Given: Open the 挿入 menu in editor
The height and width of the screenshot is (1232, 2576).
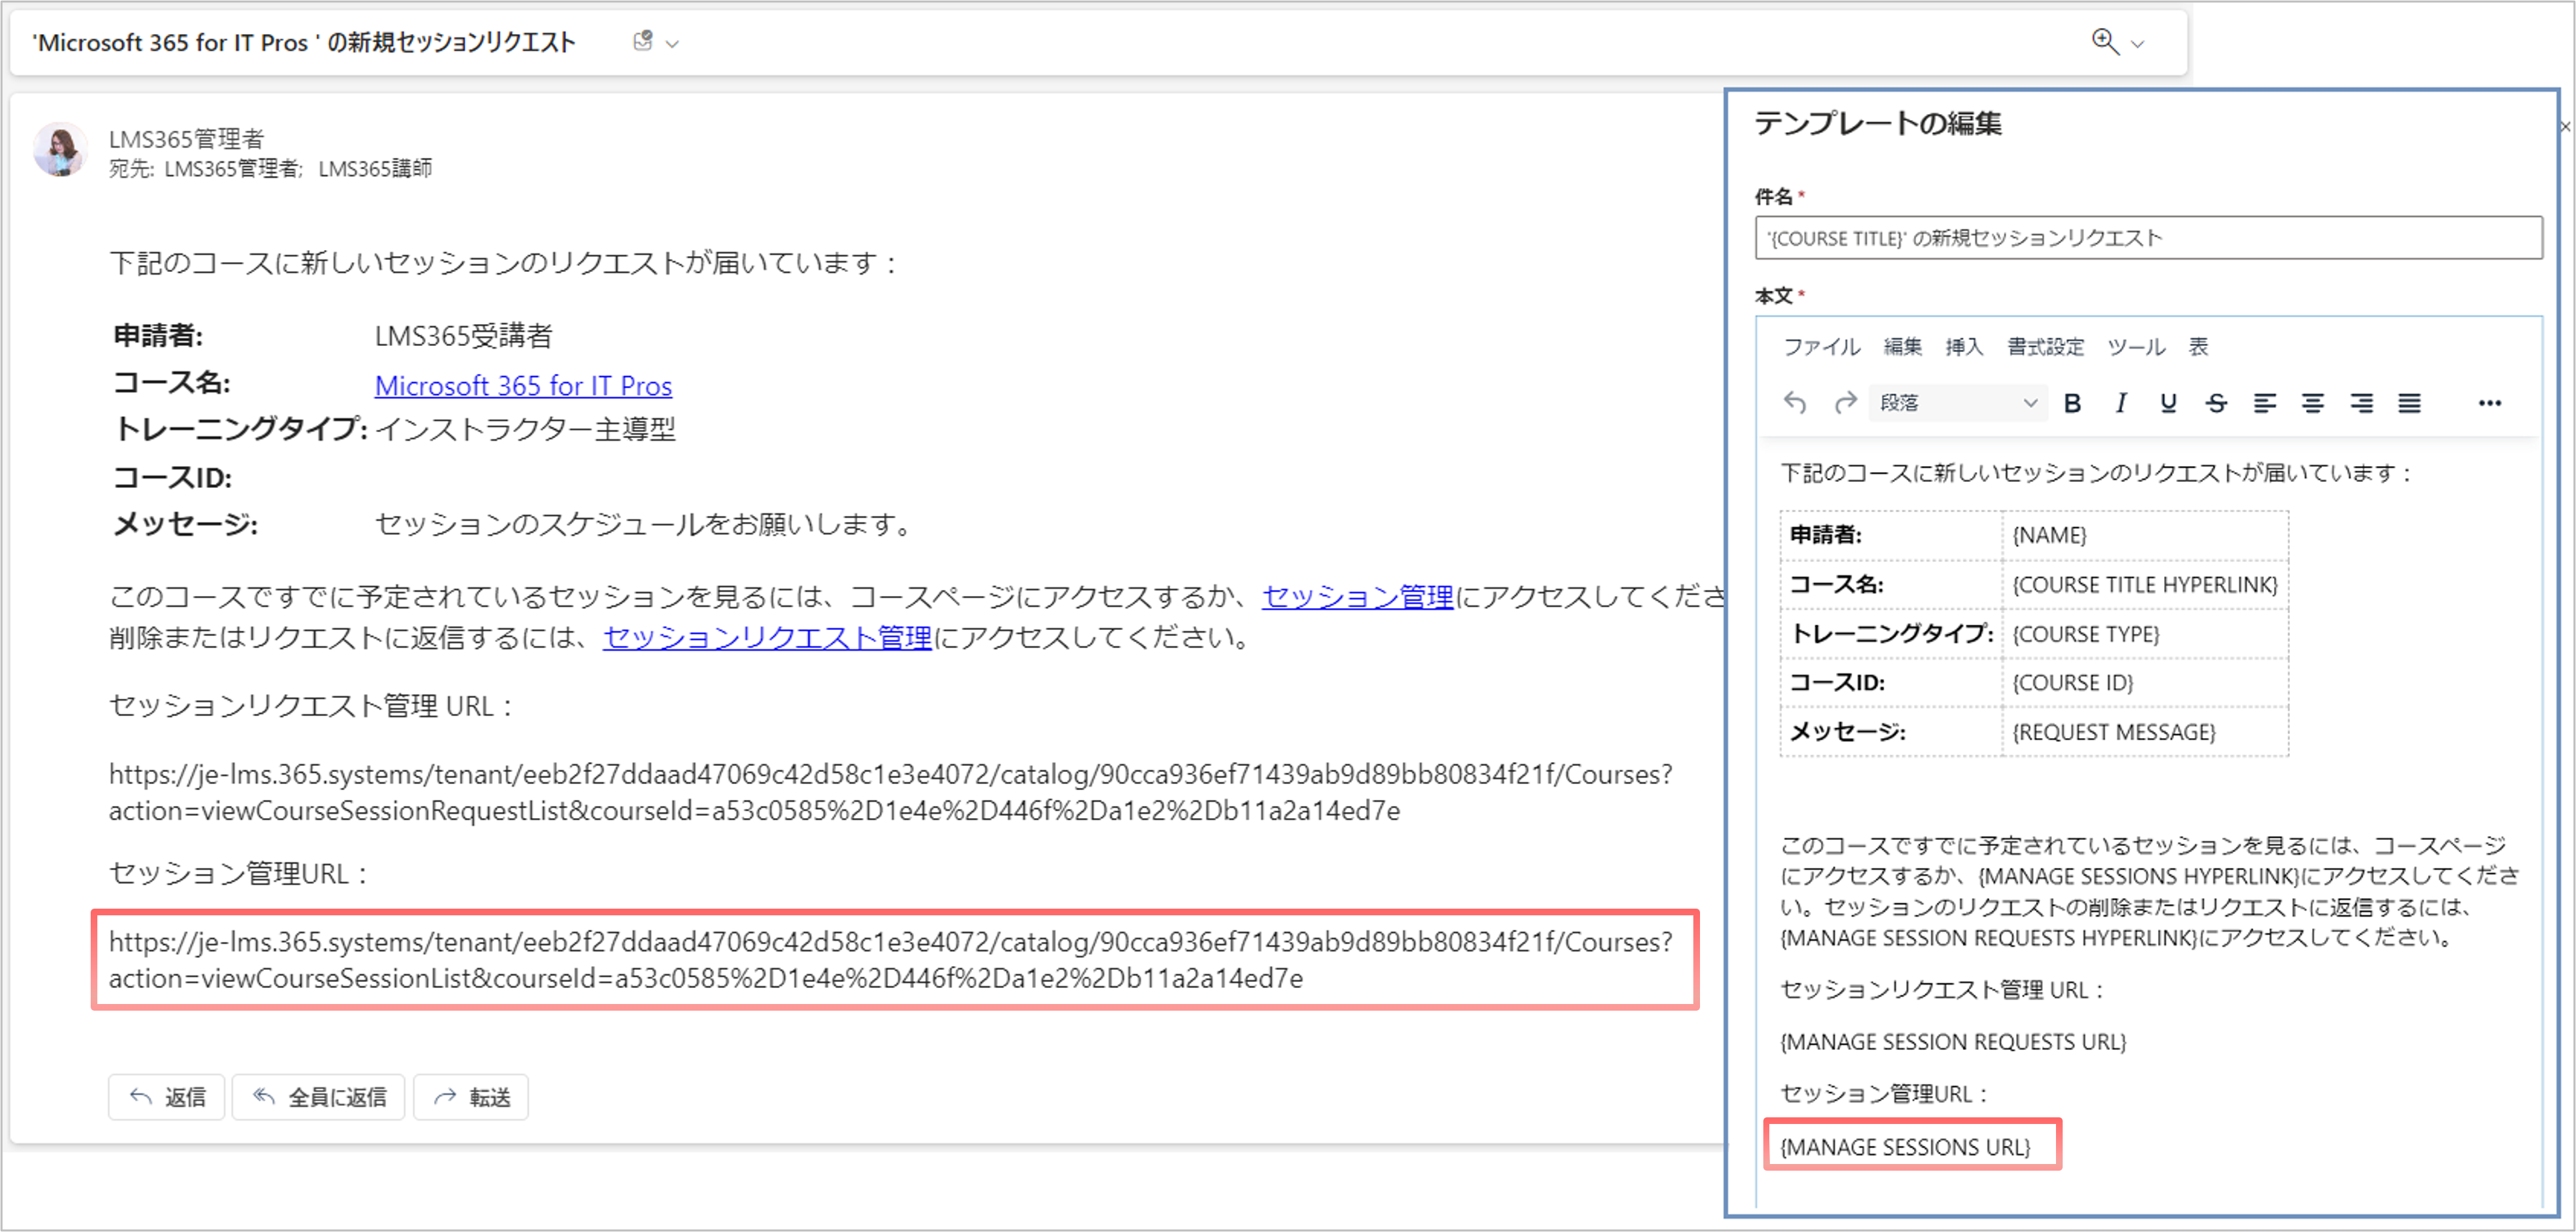Looking at the screenshot, I should coord(1964,347).
